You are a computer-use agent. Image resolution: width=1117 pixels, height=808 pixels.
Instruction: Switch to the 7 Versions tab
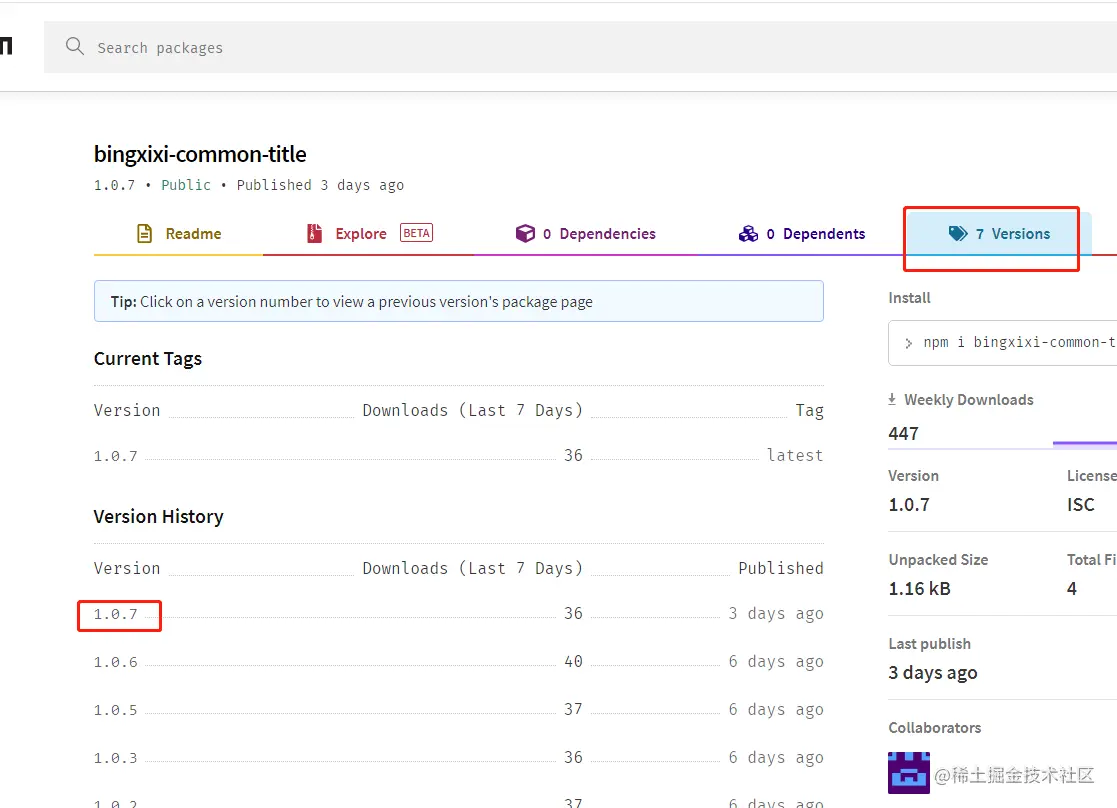click(x=999, y=234)
